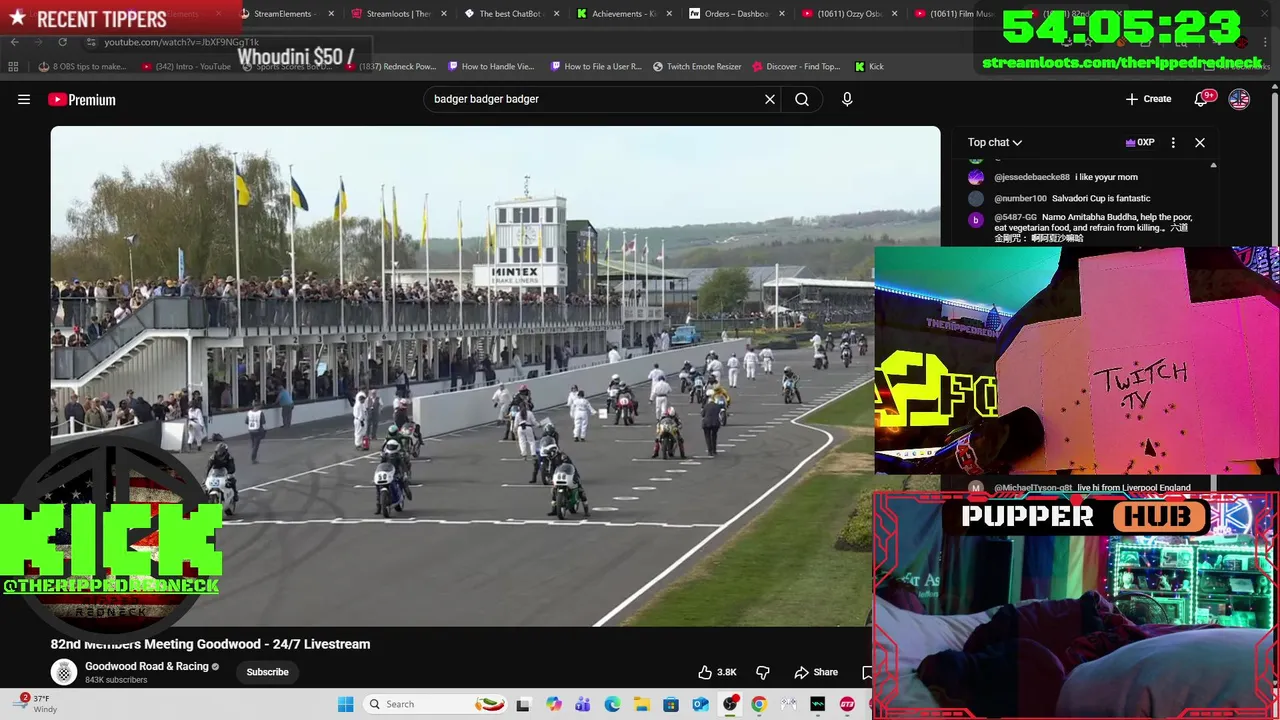Open the Redneck Pow... bookmark
The height and width of the screenshot is (720, 1280).
pyautogui.click(x=390, y=66)
